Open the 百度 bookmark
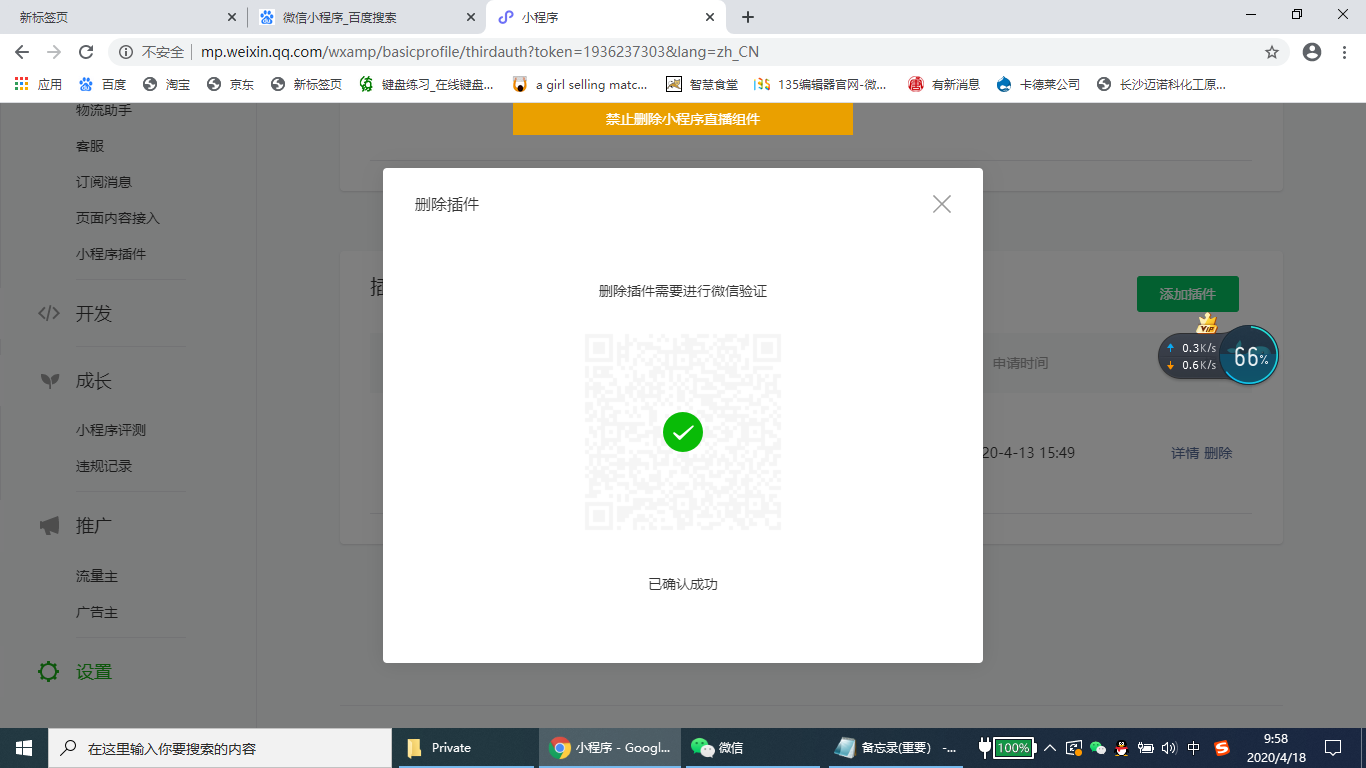The height and width of the screenshot is (768, 1366). 102,84
